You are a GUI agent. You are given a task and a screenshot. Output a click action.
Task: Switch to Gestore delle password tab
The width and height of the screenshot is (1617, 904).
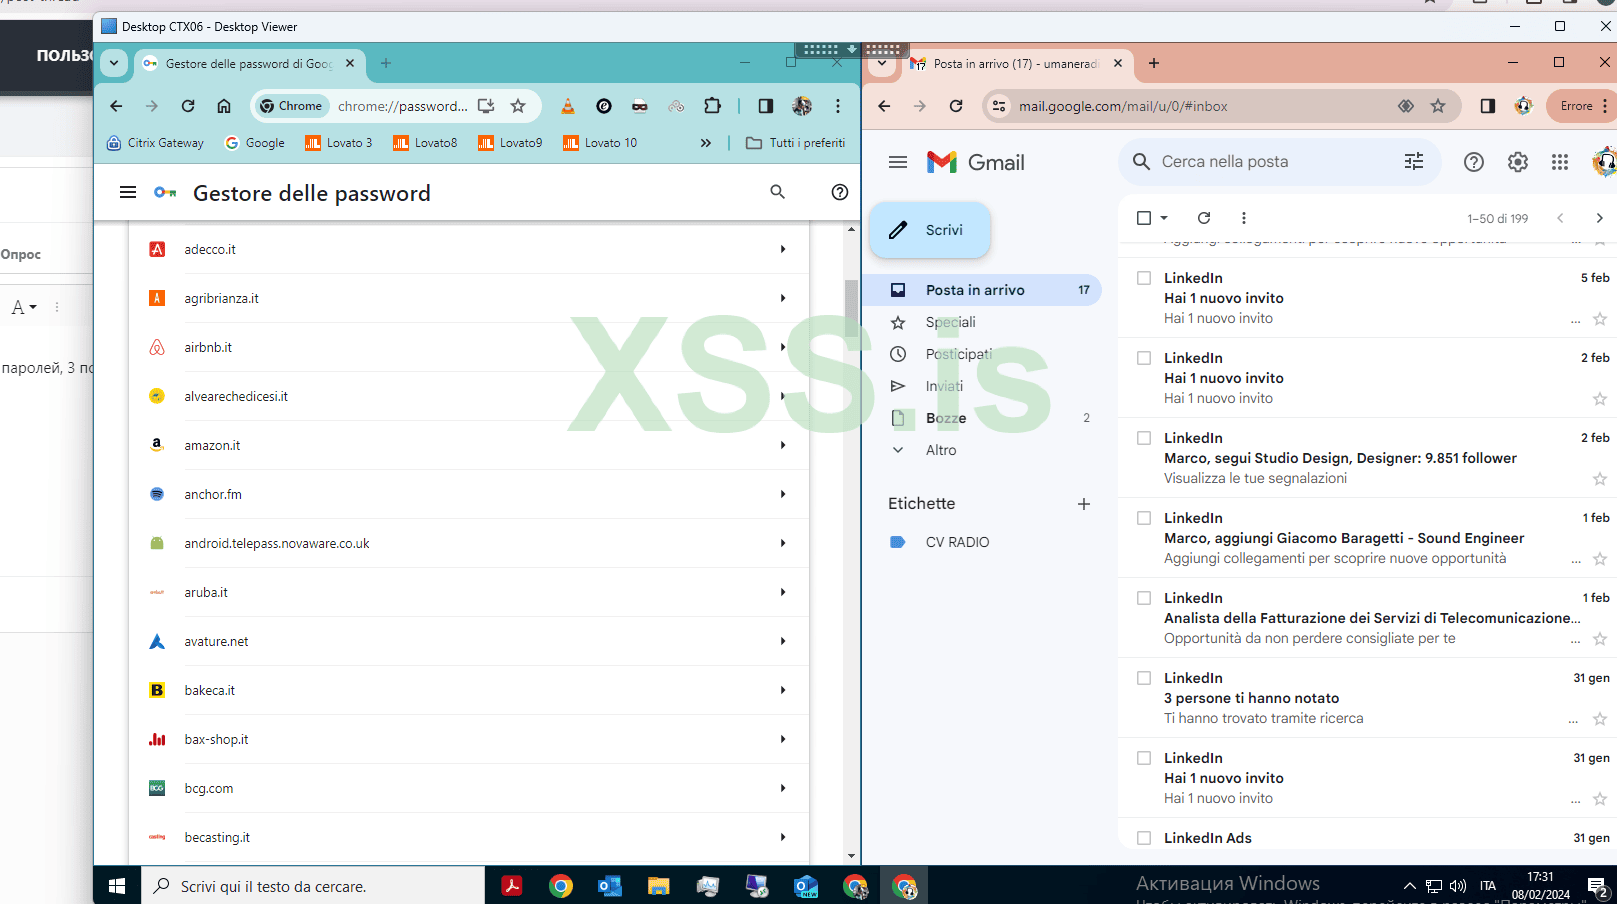point(249,63)
